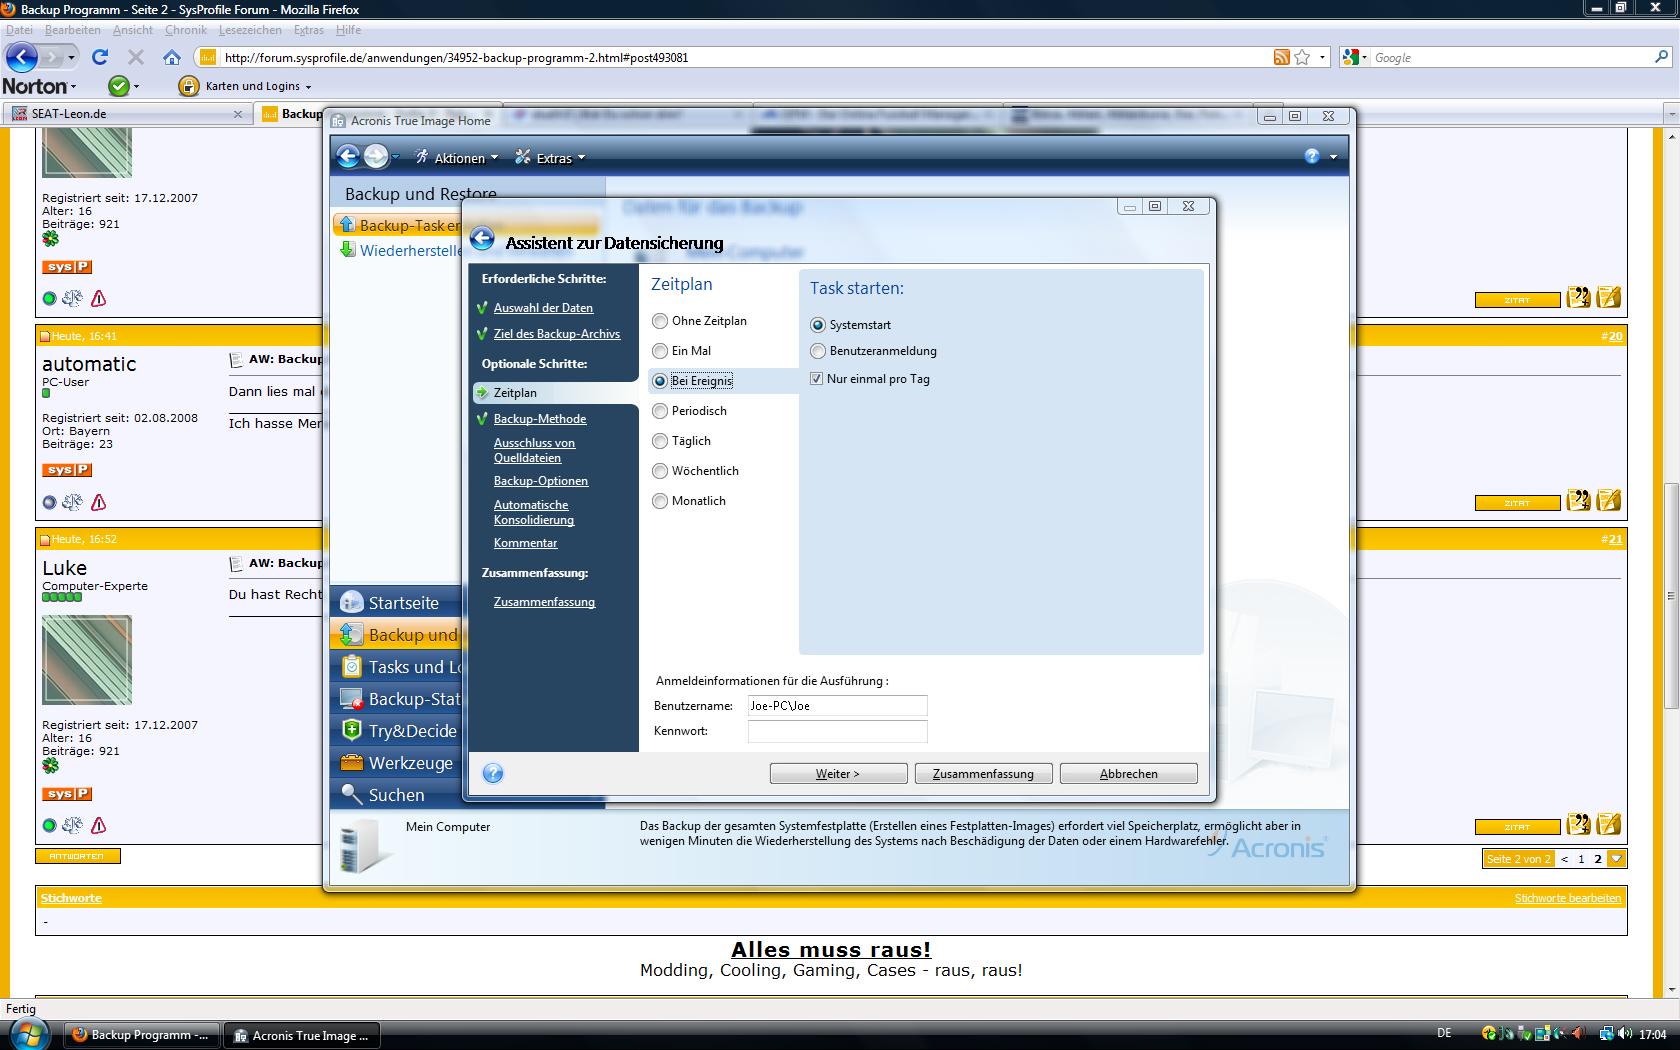This screenshot has height=1050, width=1680.
Task: Open Norton logo dropdown arrow
Action: (72, 87)
